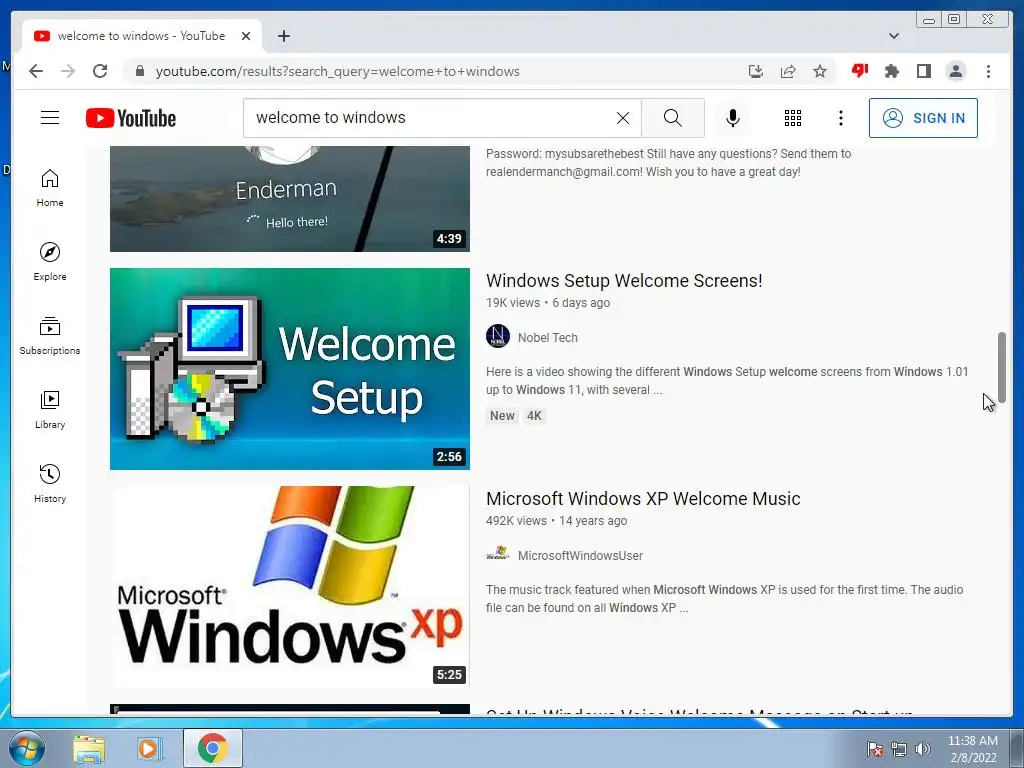The height and width of the screenshot is (768, 1024).
Task: Open the YouTube apps grid
Action: [x=793, y=118]
